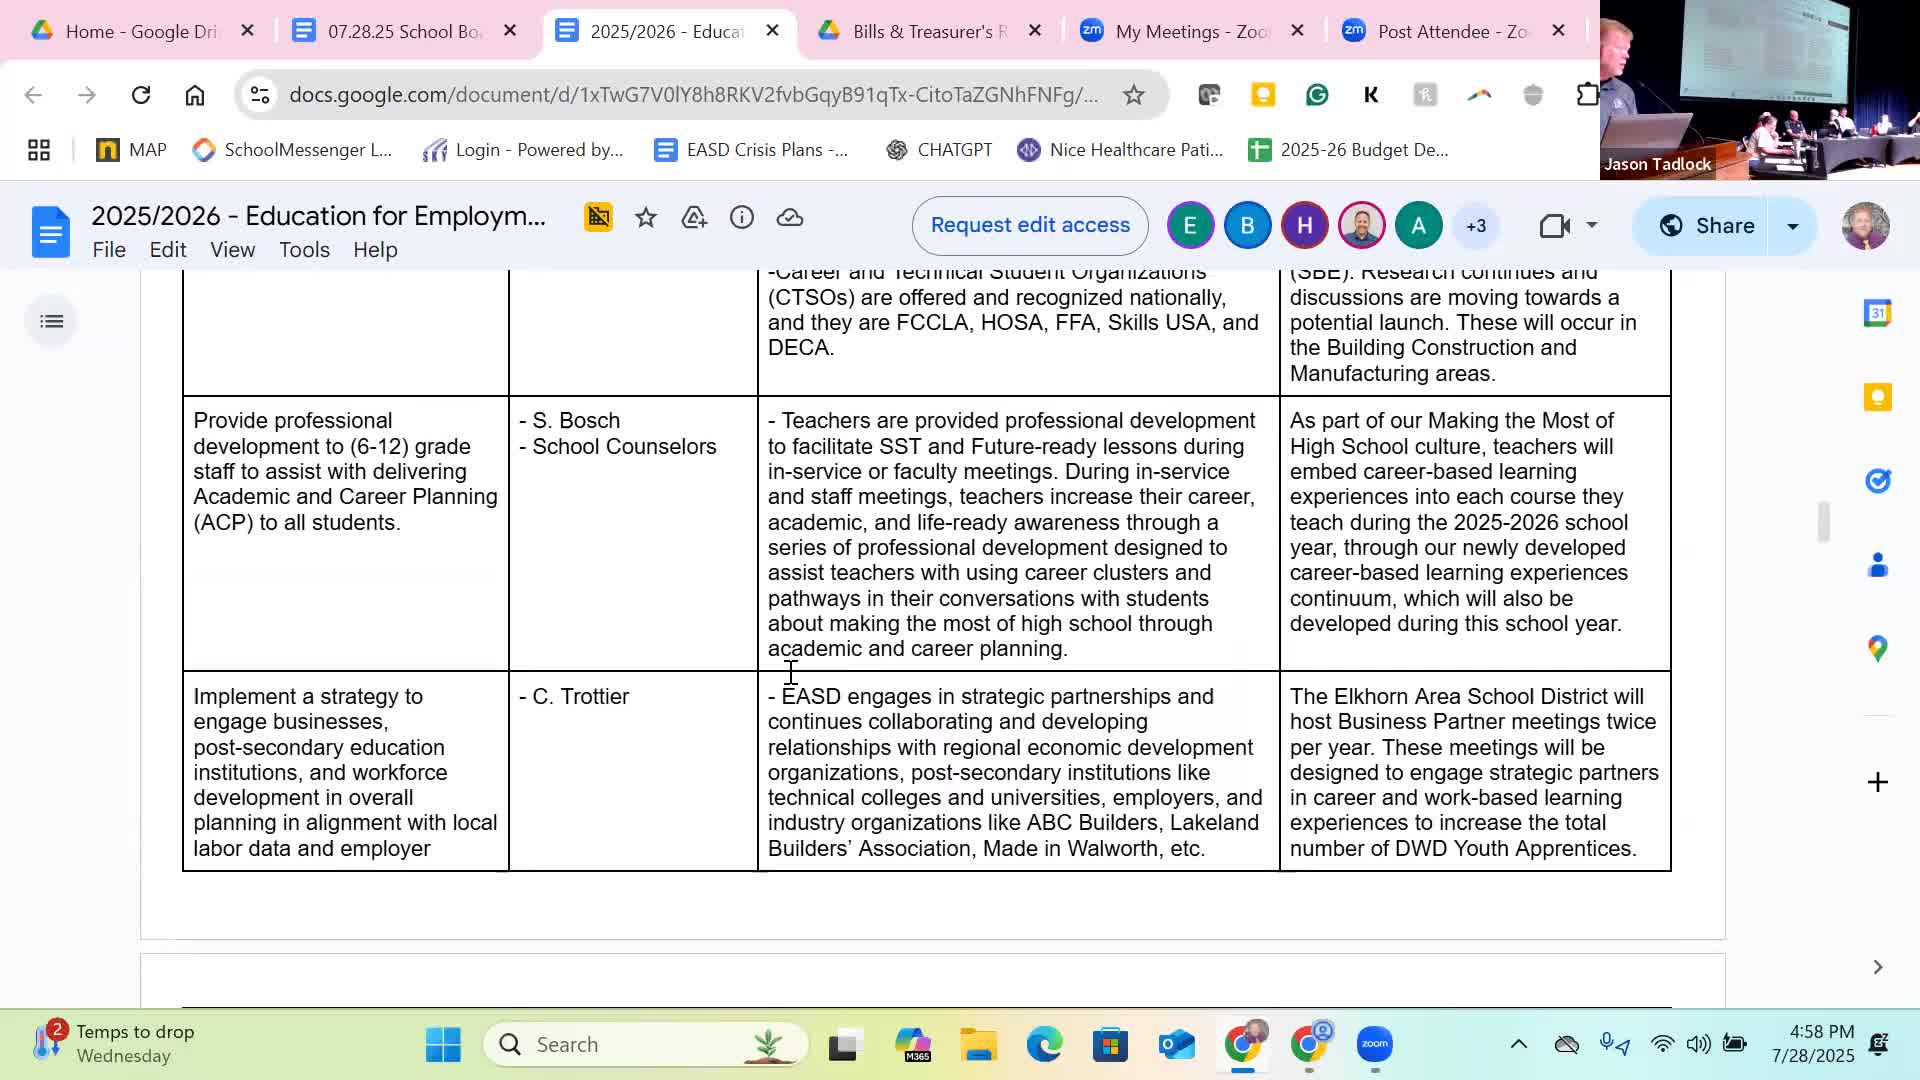The height and width of the screenshot is (1080, 1920).
Task: Open Google Keep side panel icon
Action: pos(1877,398)
